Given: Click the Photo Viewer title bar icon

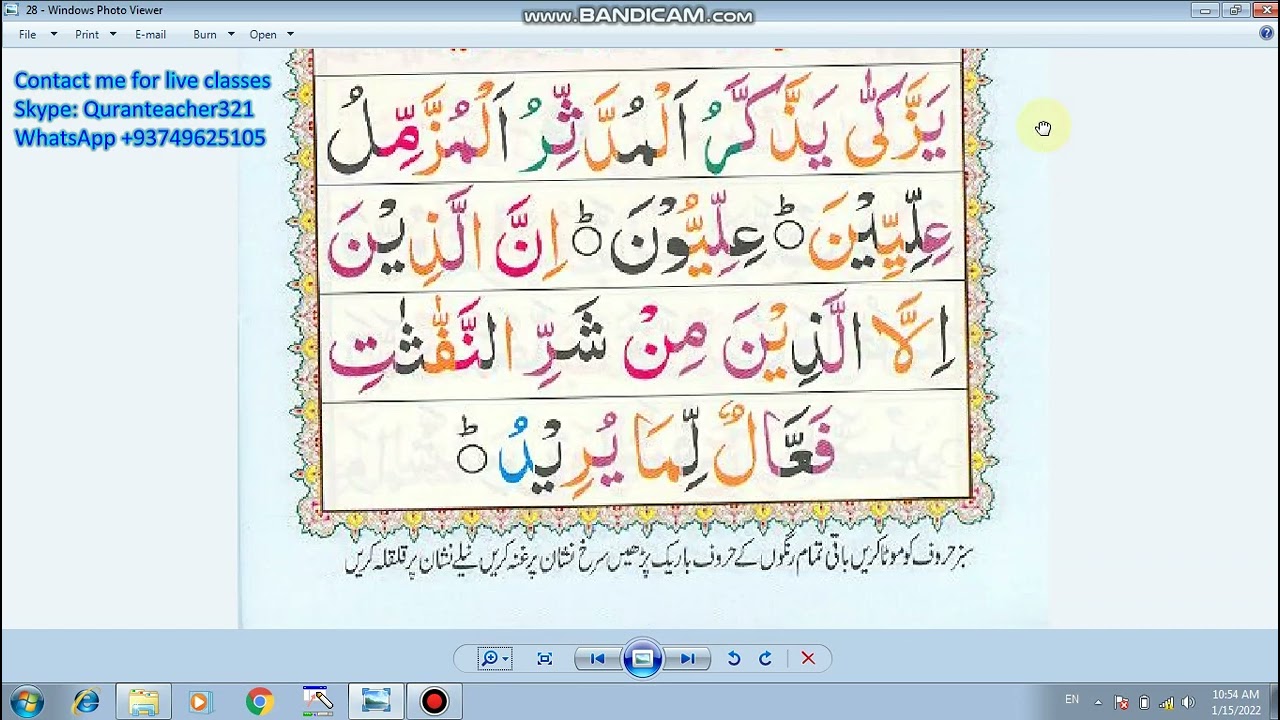Looking at the screenshot, I should click(x=10, y=10).
